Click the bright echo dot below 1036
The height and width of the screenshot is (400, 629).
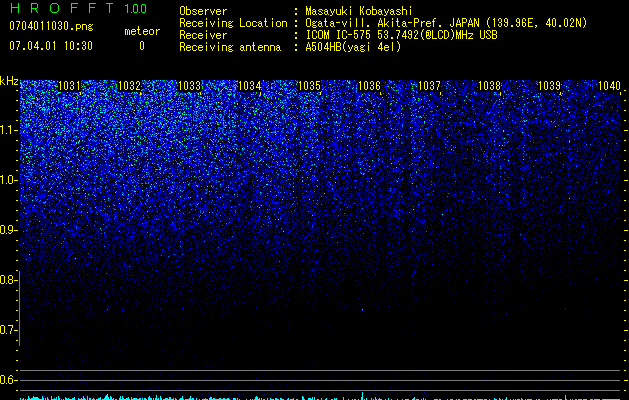[362, 310]
